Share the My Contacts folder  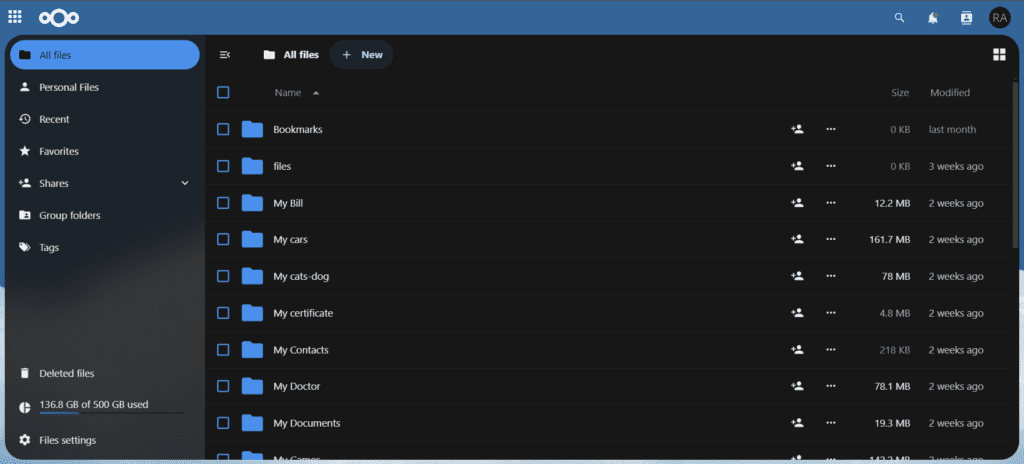coord(797,350)
